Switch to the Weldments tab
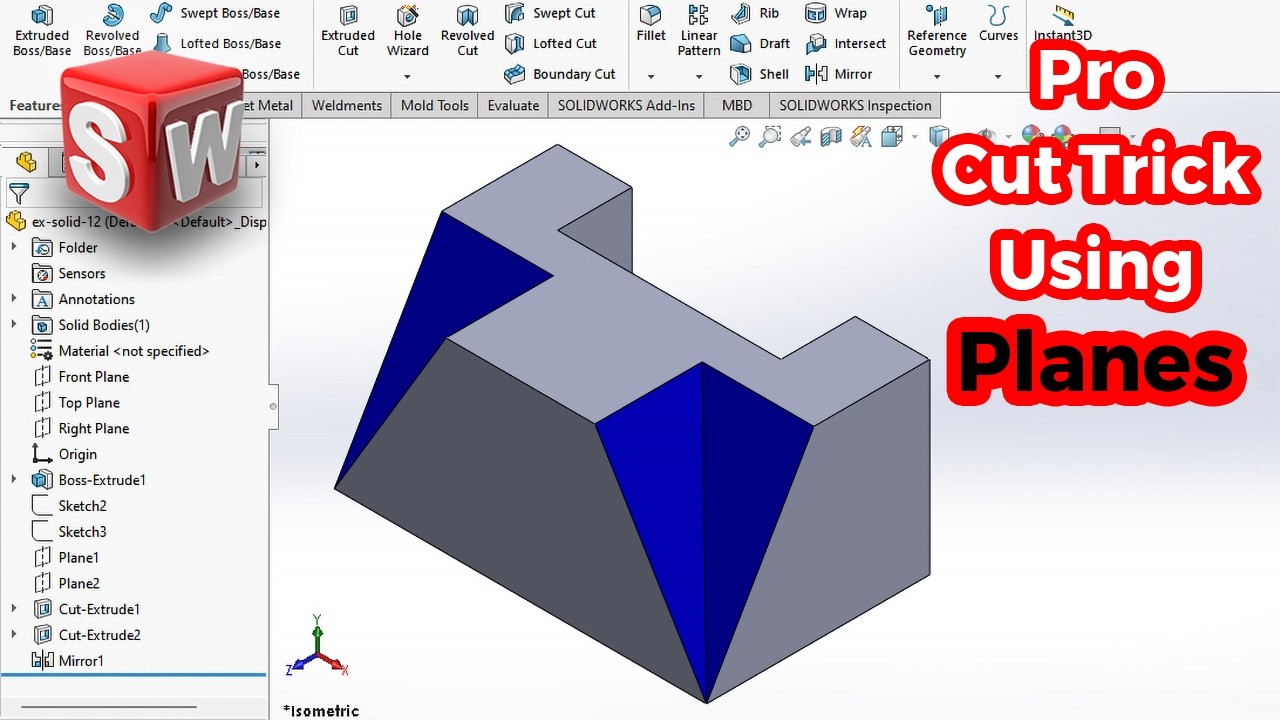 pyautogui.click(x=347, y=105)
